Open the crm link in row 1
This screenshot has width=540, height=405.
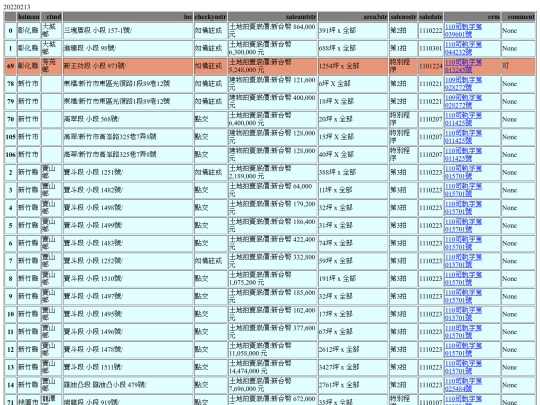point(463,49)
